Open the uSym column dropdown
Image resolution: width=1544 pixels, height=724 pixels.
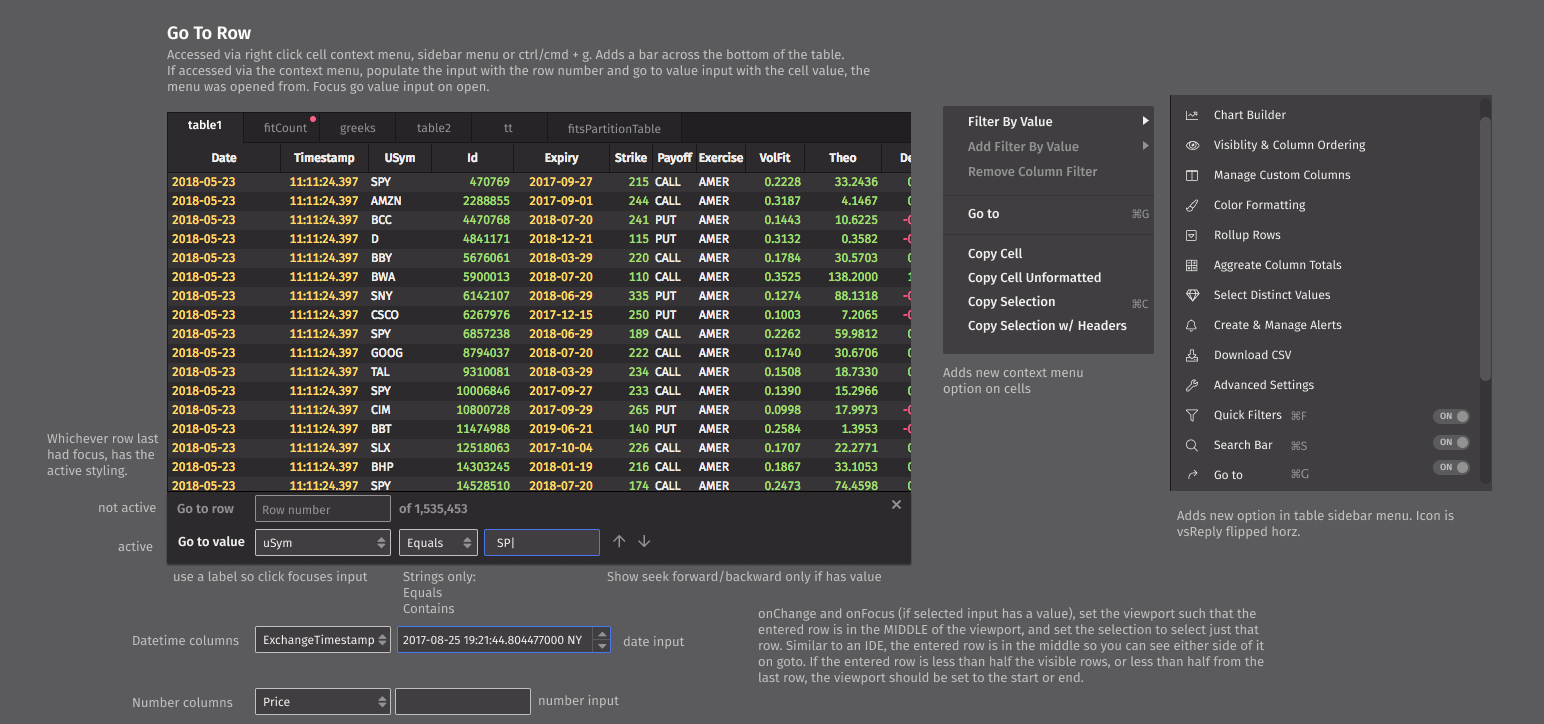322,541
